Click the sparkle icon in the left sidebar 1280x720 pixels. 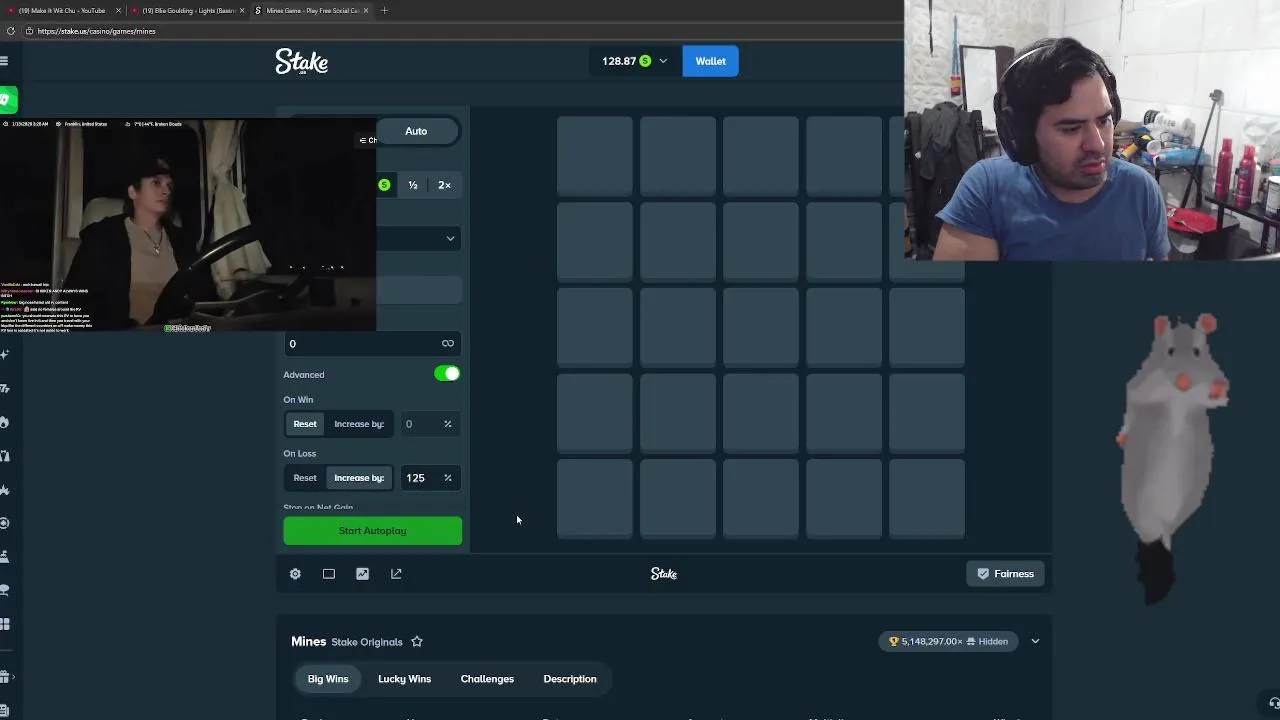pyautogui.click(x=5, y=354)
